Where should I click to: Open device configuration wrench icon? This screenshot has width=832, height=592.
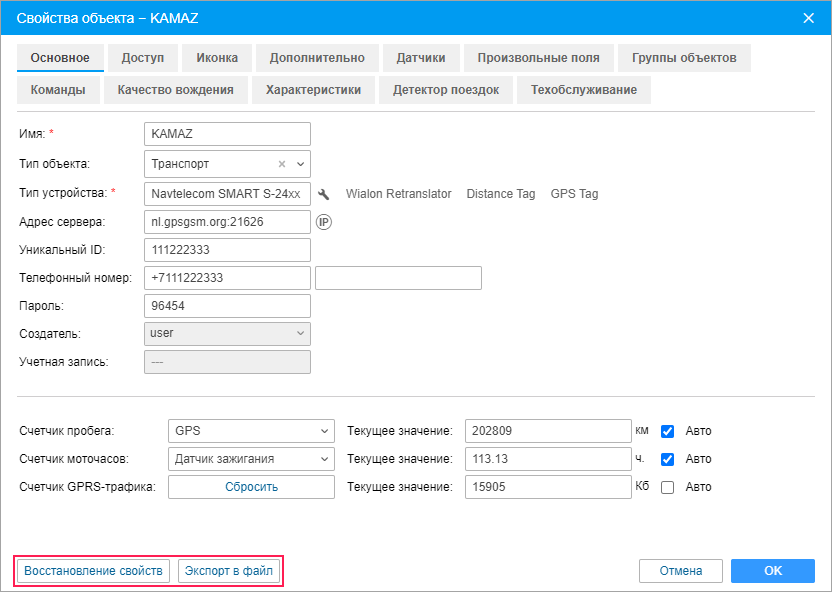coord(323,194)
